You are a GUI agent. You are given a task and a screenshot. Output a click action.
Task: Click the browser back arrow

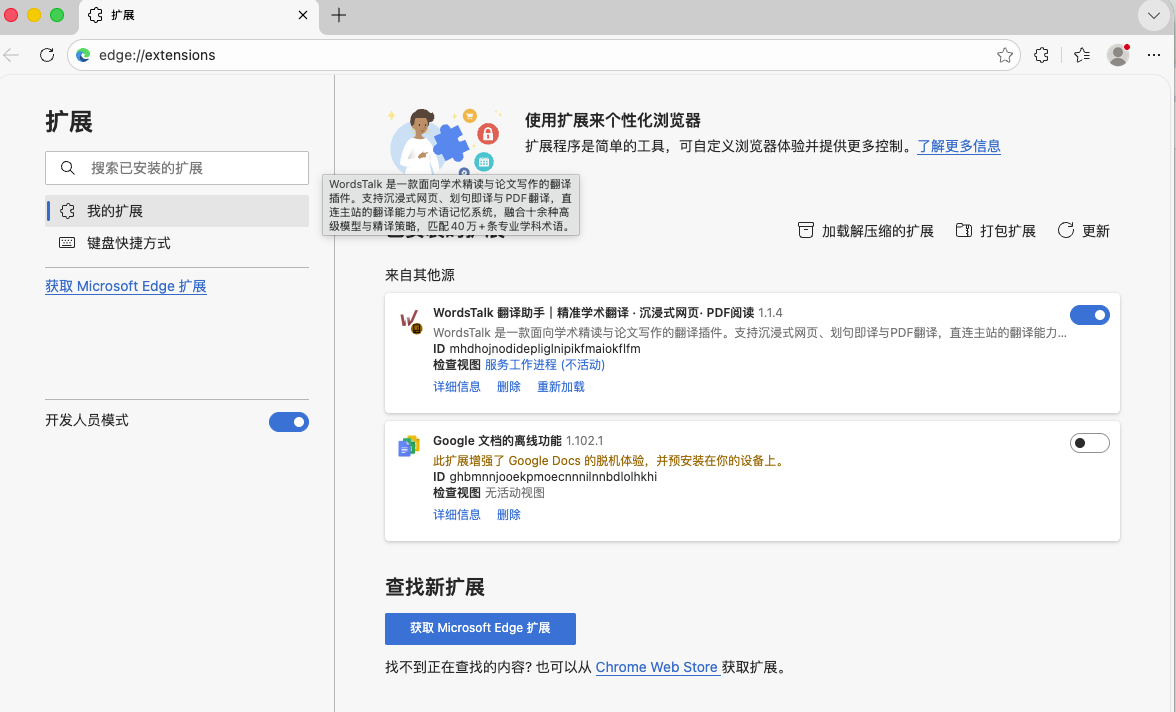[x=11, y=55]
